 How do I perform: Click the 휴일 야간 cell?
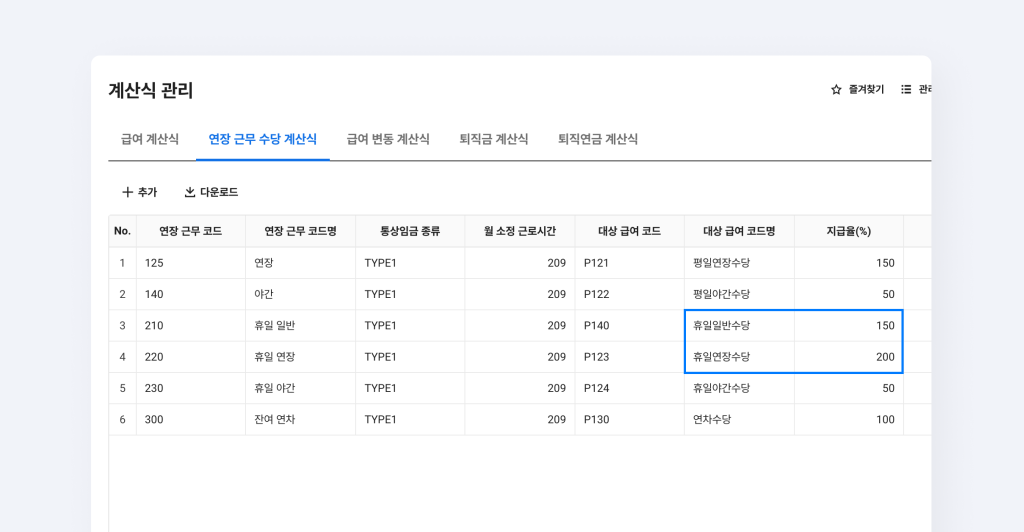300,388
